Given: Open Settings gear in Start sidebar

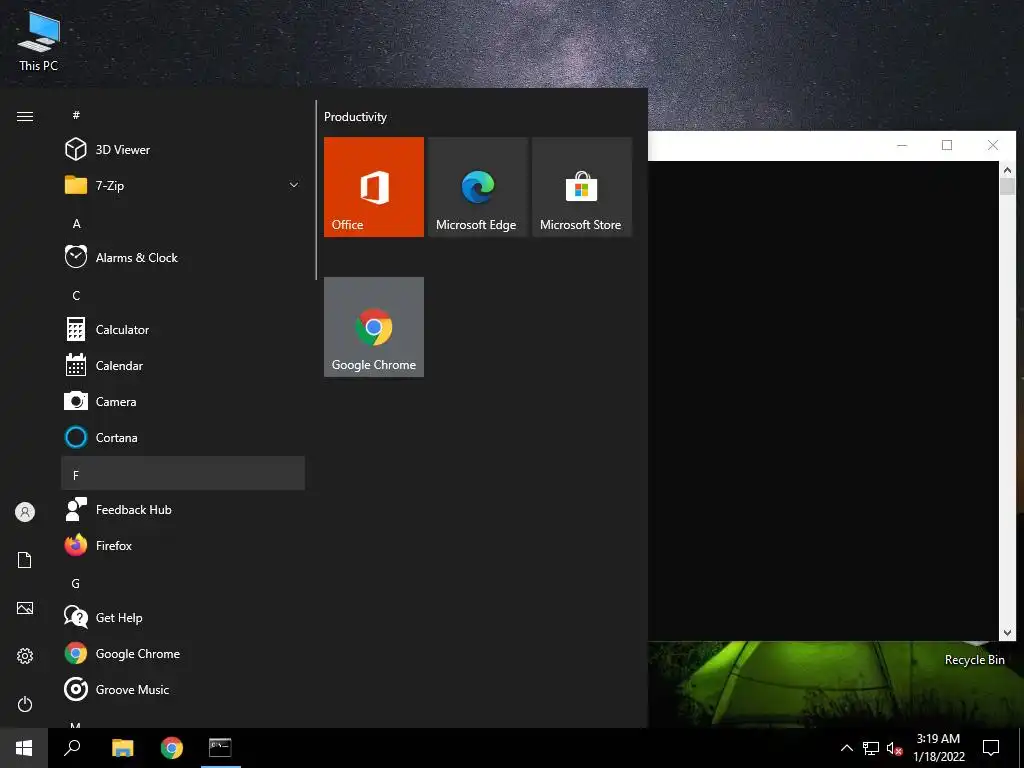Looking at the screenshot, I should pos(25,656).
